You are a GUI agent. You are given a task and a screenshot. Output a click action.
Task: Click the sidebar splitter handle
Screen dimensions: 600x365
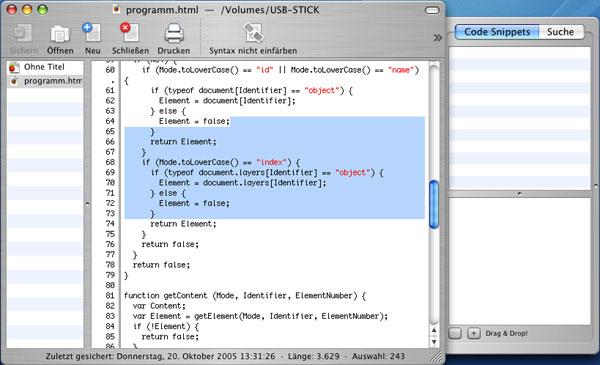[x=87, y=204]
